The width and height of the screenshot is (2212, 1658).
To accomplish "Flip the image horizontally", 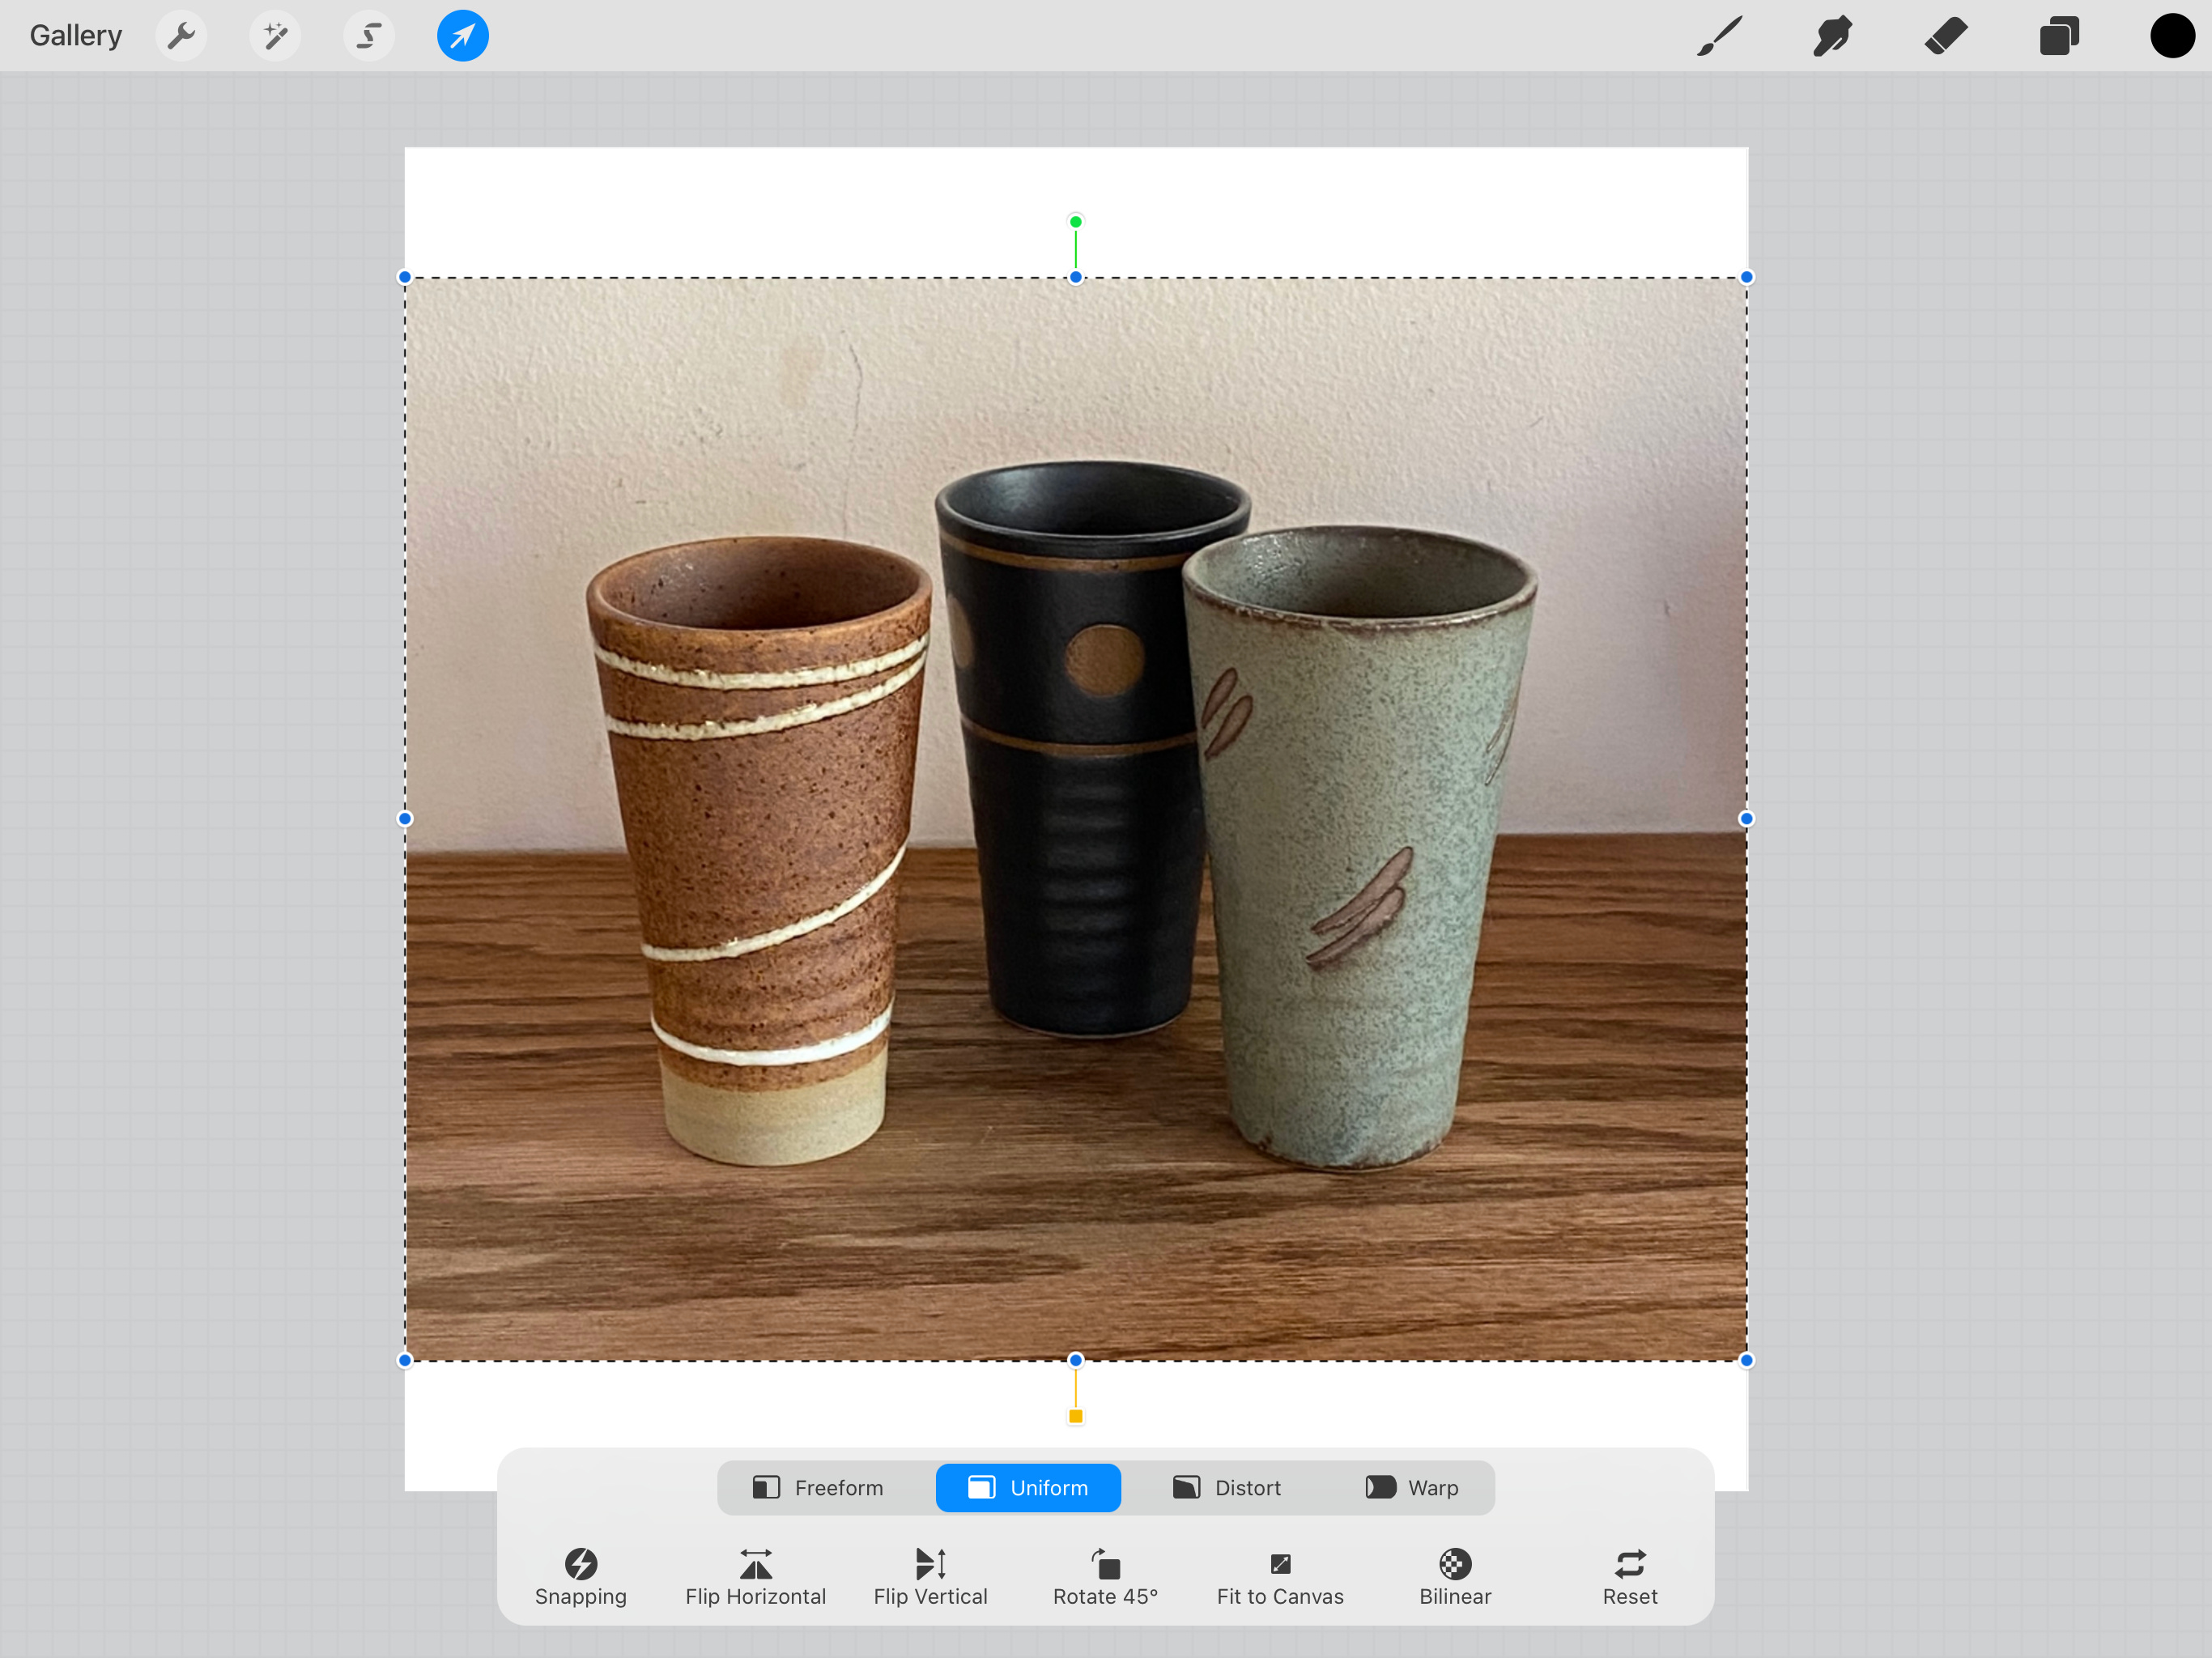I will click(x=755, y=1576).
